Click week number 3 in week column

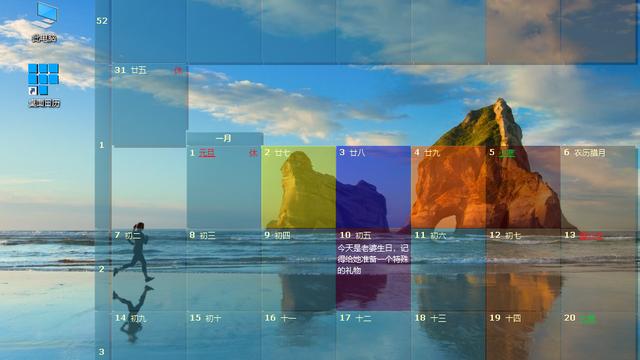click(x=102, y=352)
